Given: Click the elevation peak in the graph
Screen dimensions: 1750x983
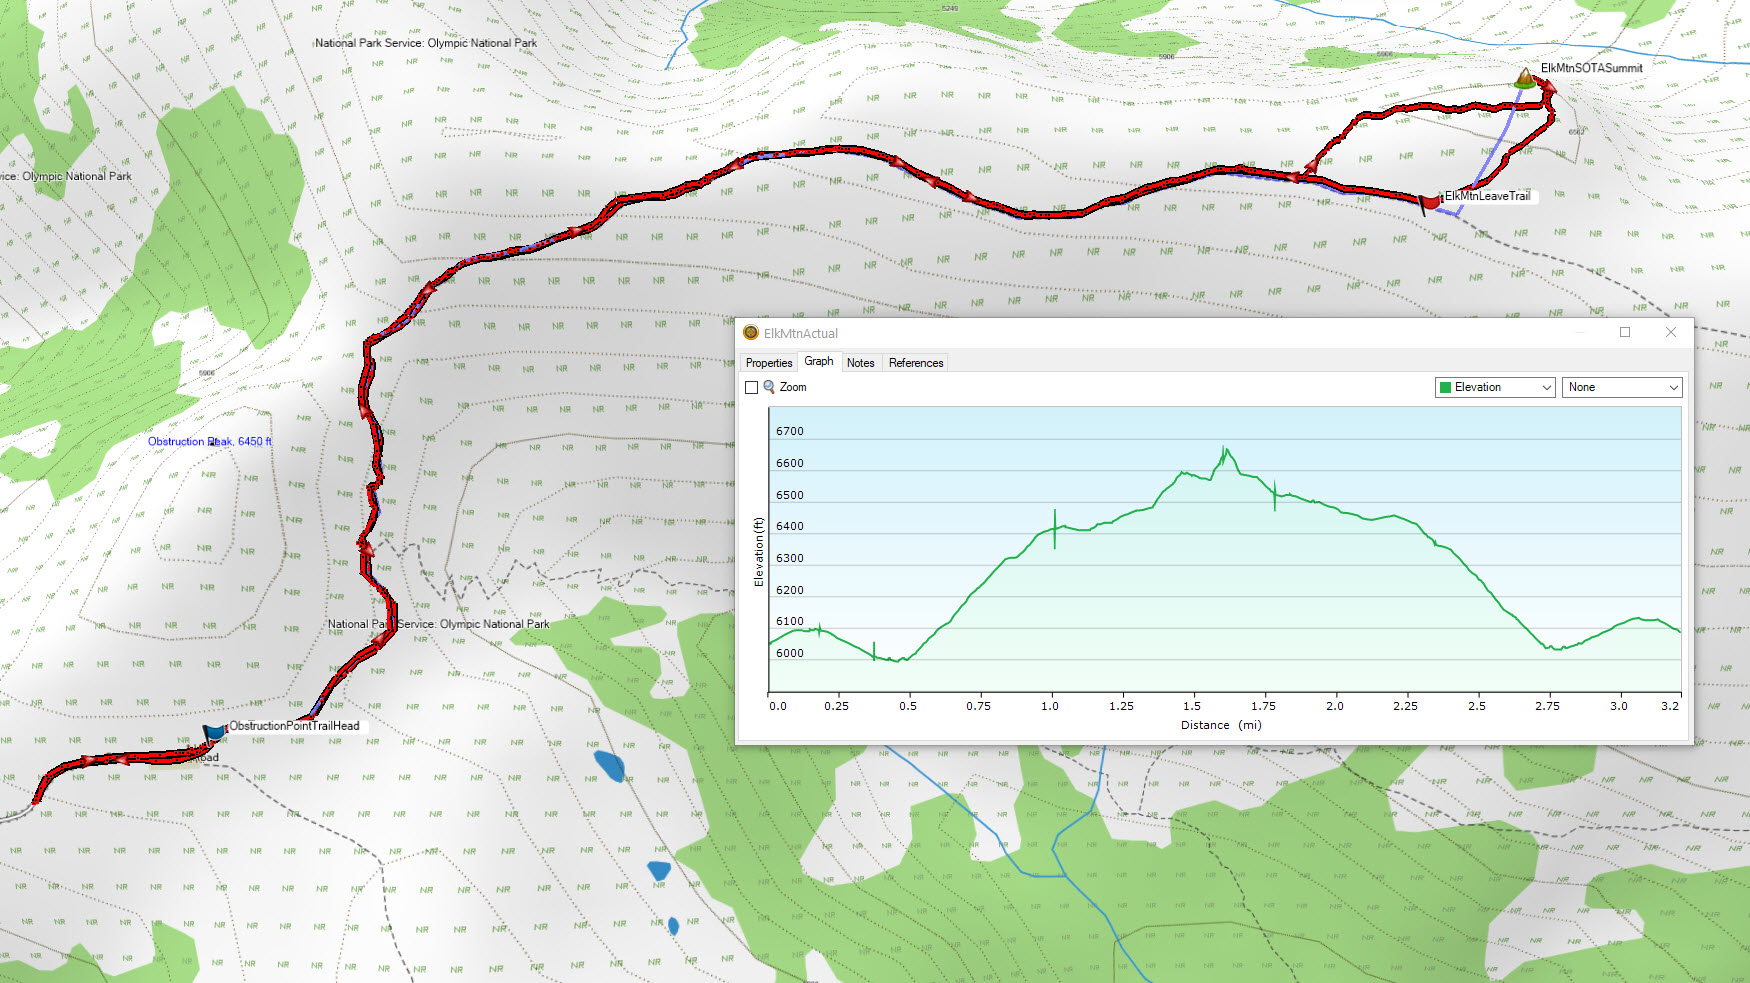Looking at the screenshot, I should pos(1225,450).
